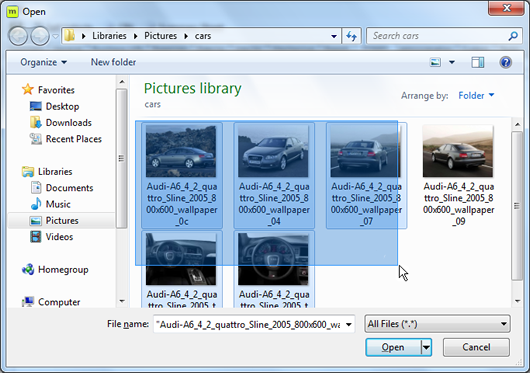Click the dialog title bar app icon
530x373 pixels.
coord(13,12)
